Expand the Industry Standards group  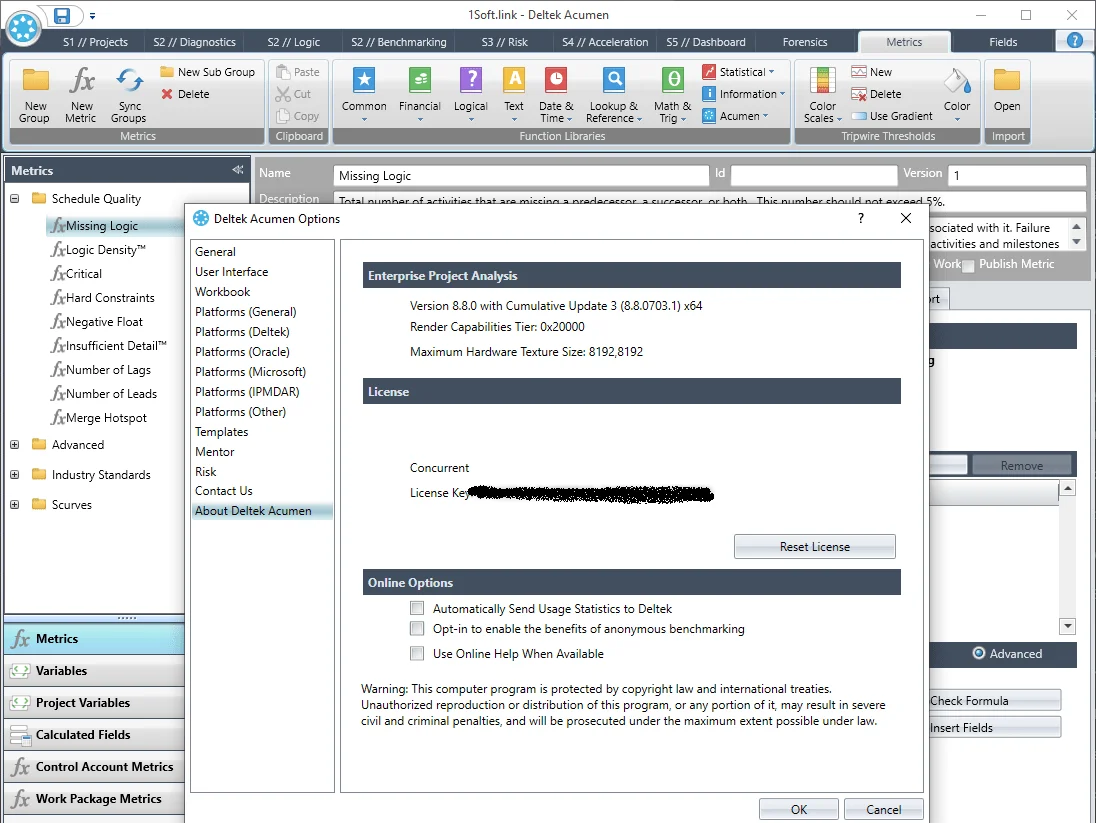point(15,475)
